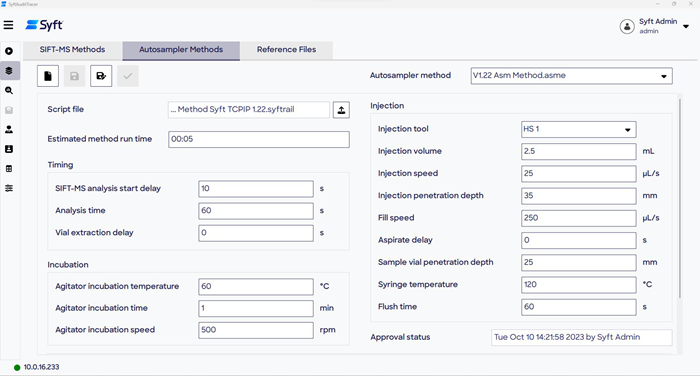Click the Script file path field

tap(249, 110)
